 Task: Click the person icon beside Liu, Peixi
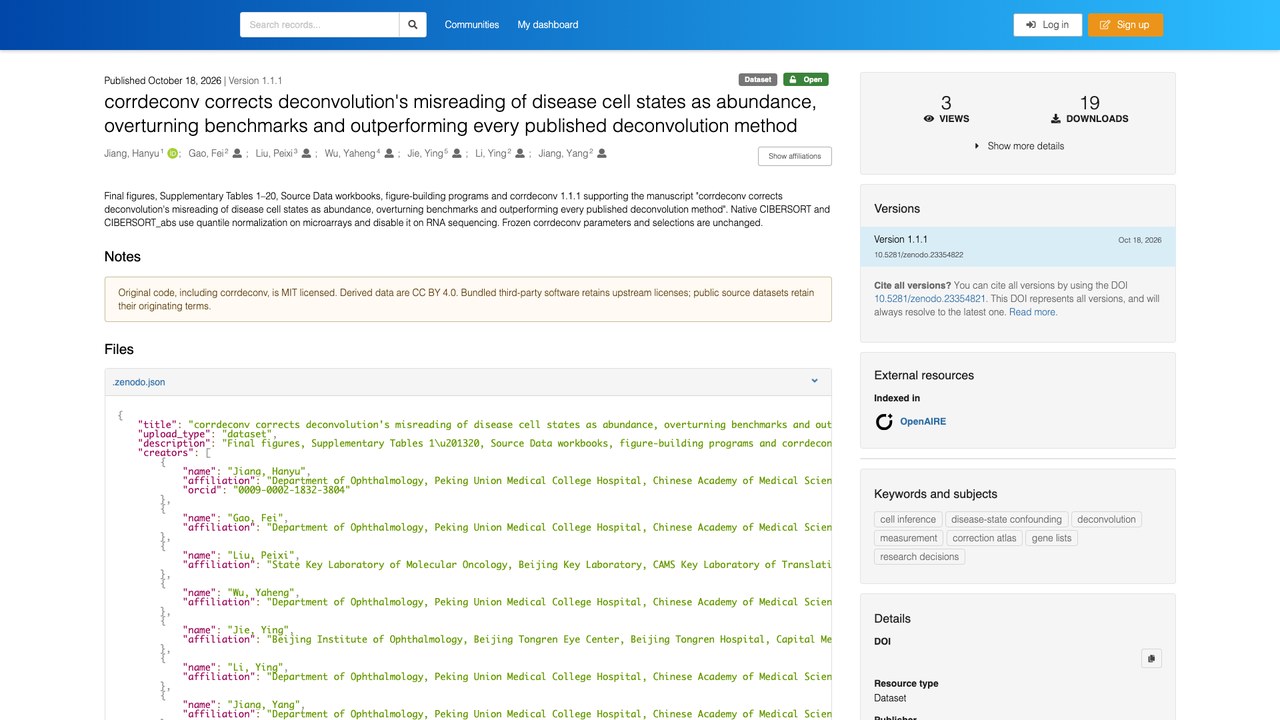[306, 154]
